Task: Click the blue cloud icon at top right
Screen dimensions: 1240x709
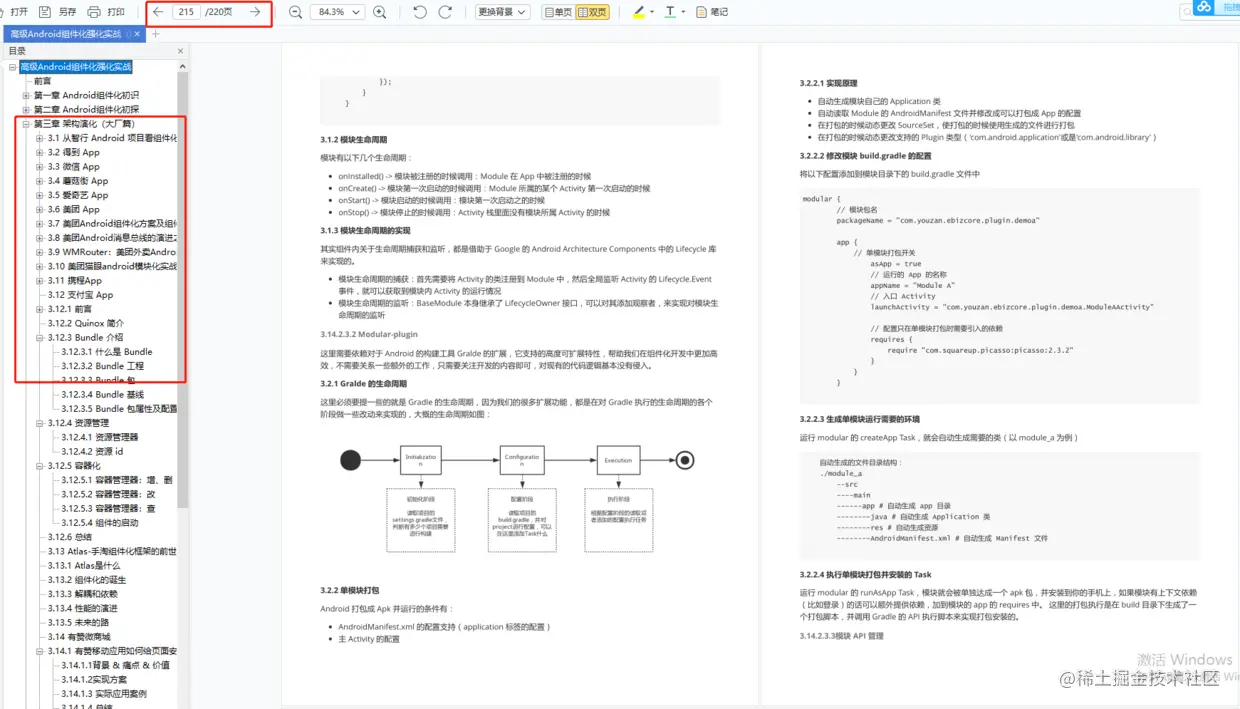Action: coord(1204,7)
